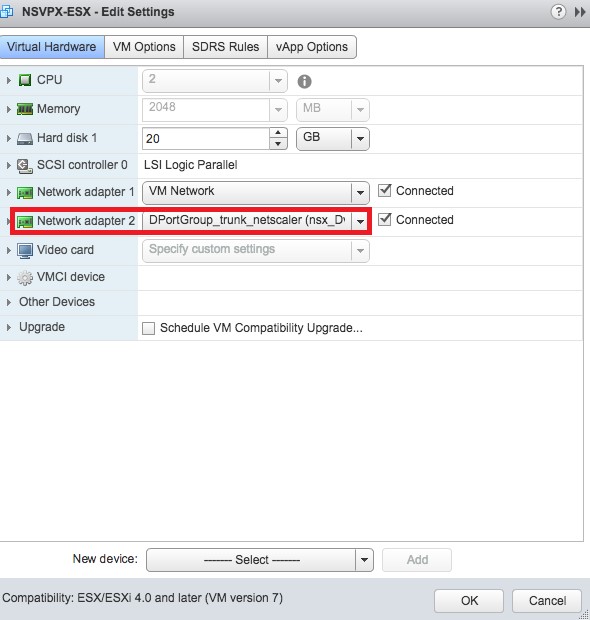Uncheck Connected for Network adapter 1
This screenshot has width=590, height=620.
coord(384,191)
